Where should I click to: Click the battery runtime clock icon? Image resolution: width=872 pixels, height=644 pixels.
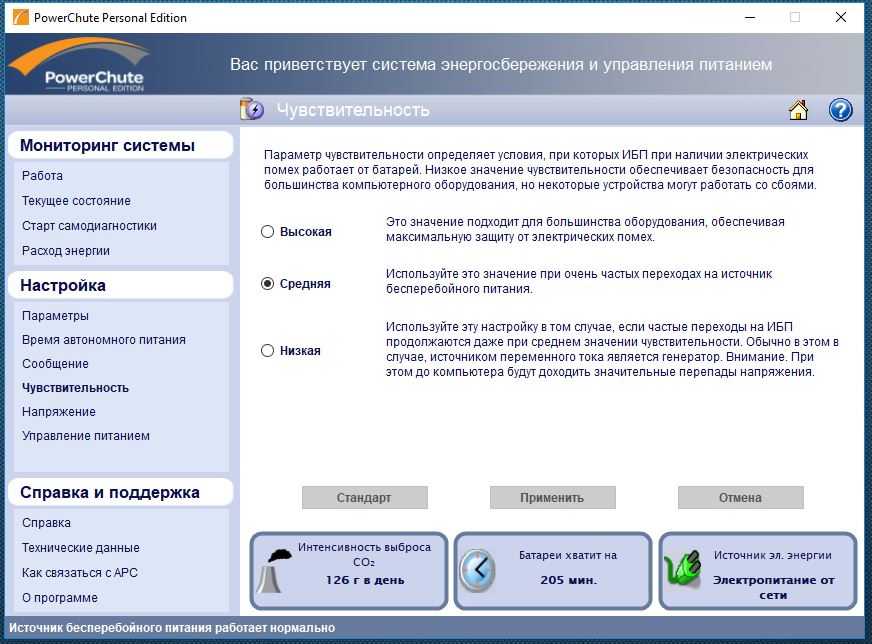pos(477,571)
